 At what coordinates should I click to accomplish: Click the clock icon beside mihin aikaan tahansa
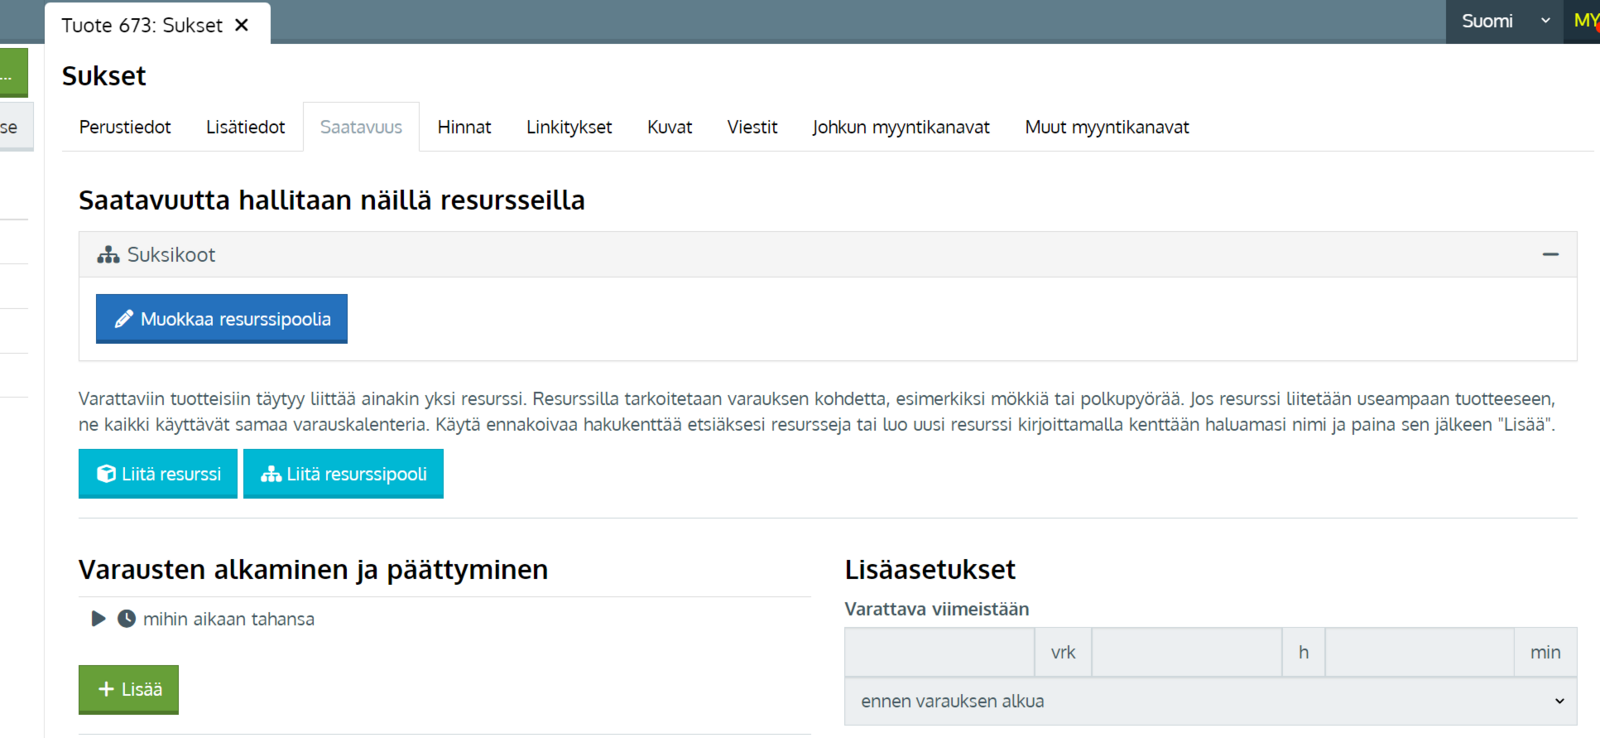pos(127,619)
